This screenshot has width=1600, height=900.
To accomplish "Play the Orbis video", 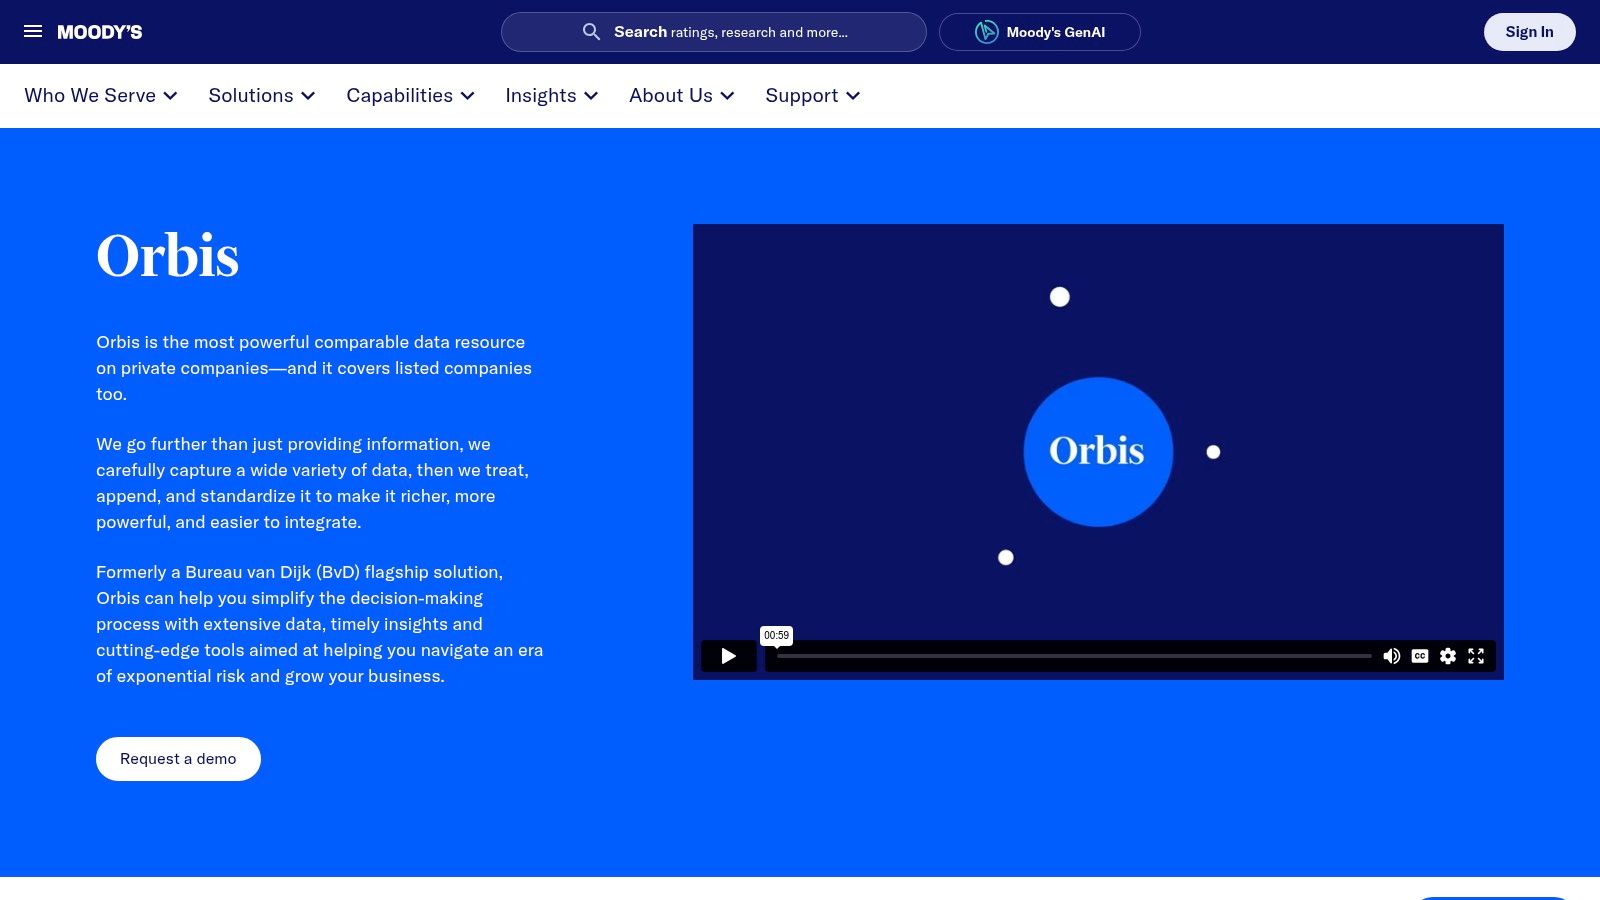I will (728, 656).
